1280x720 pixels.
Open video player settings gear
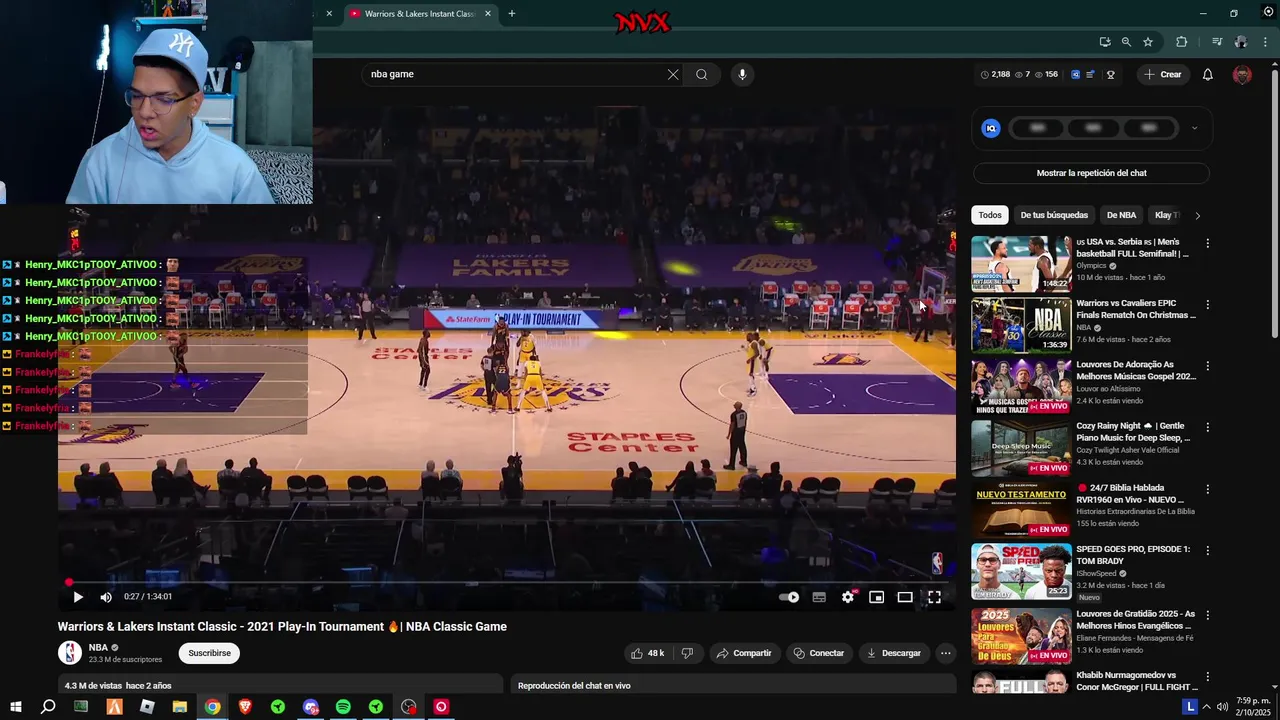(x=848, y=597)
